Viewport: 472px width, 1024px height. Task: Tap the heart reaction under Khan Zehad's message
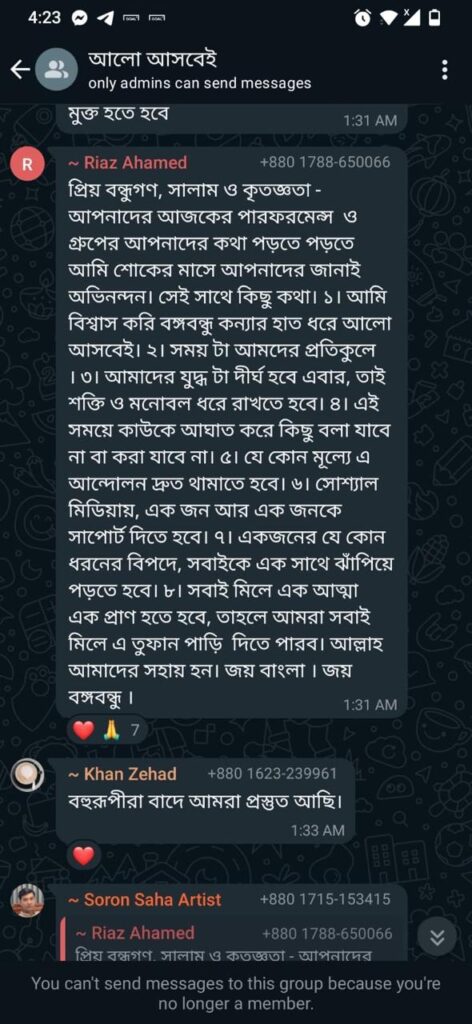(x=84, y=856)
